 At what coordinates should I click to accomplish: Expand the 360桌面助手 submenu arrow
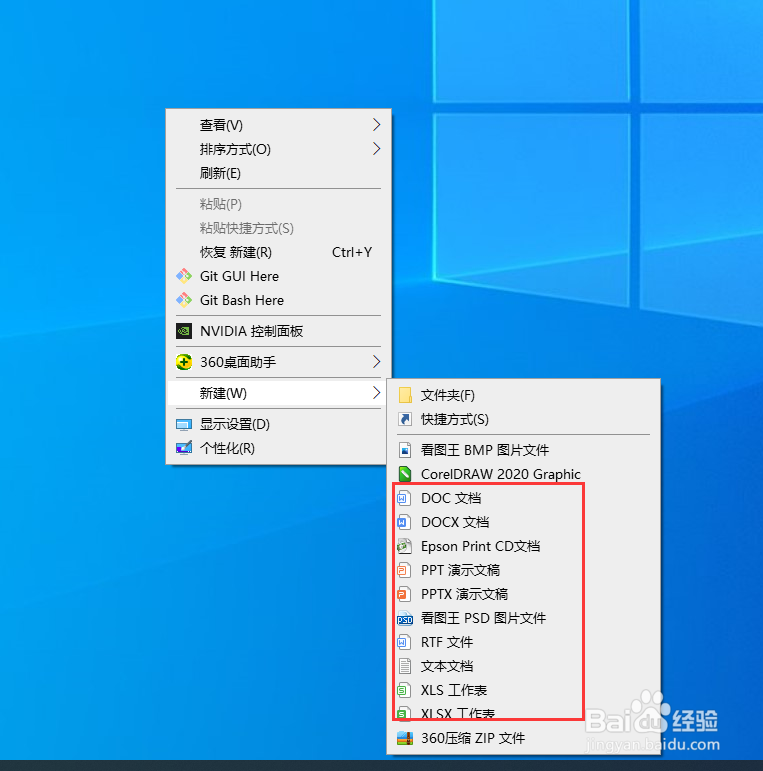(377, 362)
